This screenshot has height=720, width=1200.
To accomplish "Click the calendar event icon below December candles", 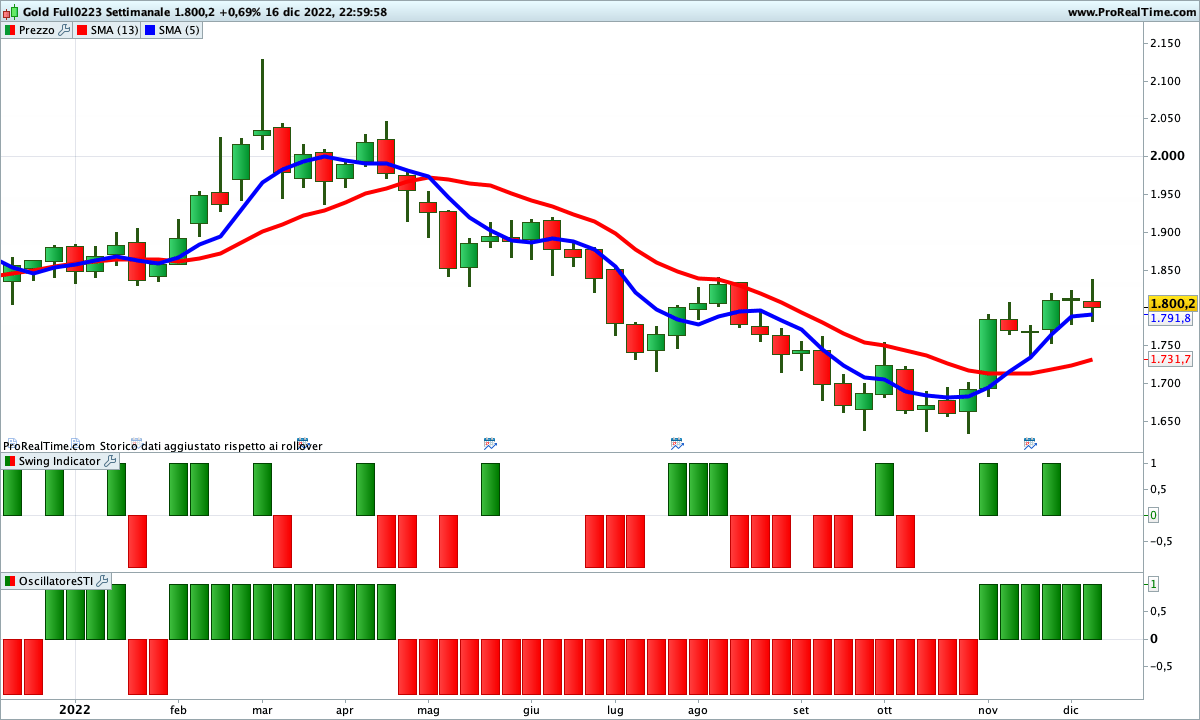I will point(1030,442).
